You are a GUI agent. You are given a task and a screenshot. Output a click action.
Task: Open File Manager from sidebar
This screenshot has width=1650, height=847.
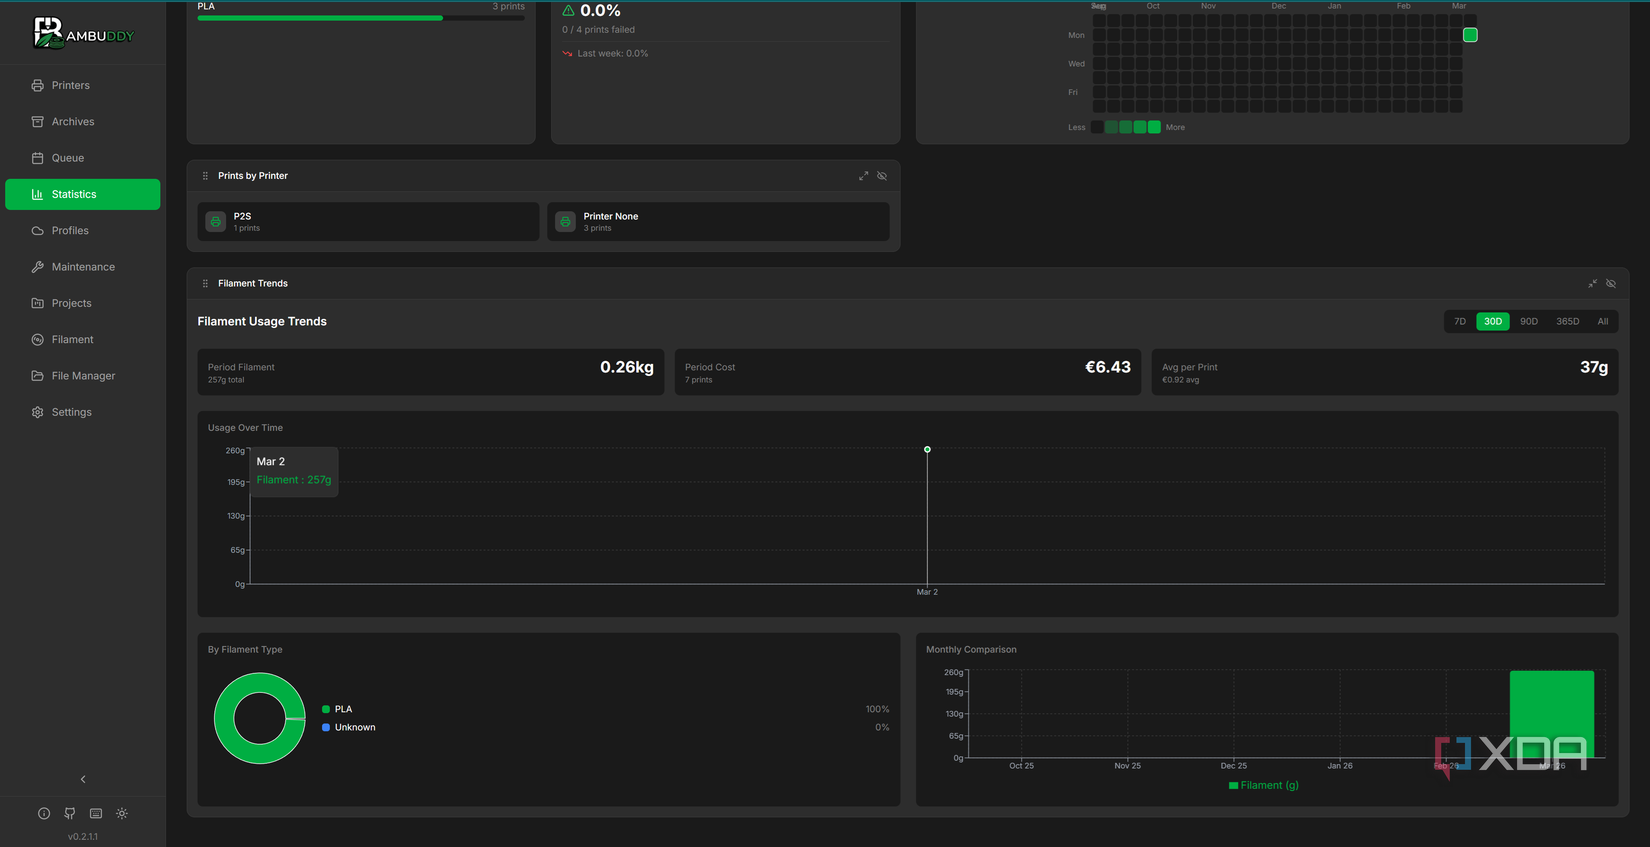[82, 376]
